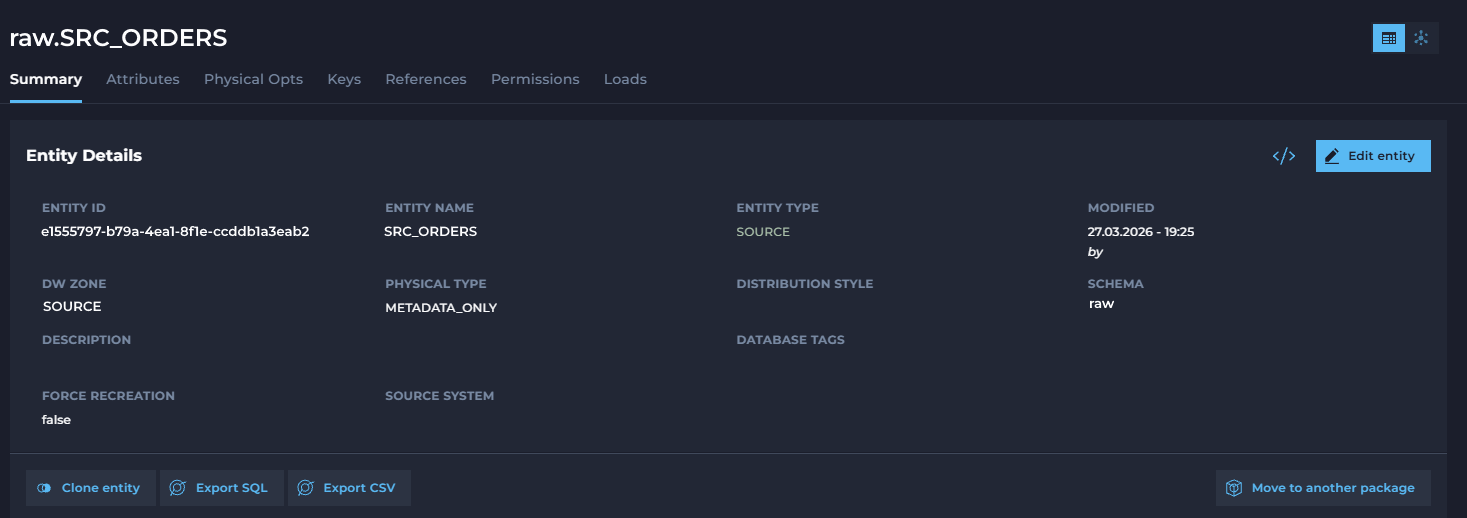
Task: Click the pencil icon on Edit entity
Action: [1332, 156]
